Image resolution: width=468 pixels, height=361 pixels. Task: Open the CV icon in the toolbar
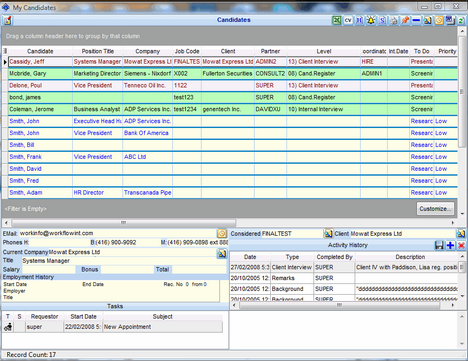[348, 20]
